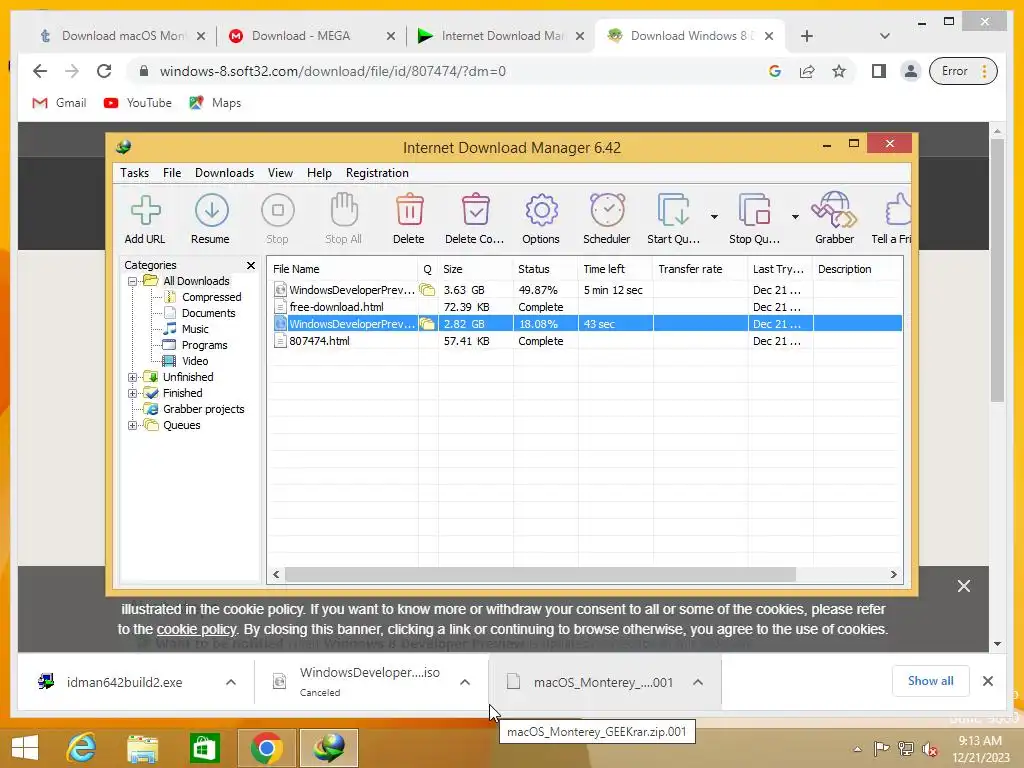
Task: Select the Music category
Action: (x=195, y=329)
